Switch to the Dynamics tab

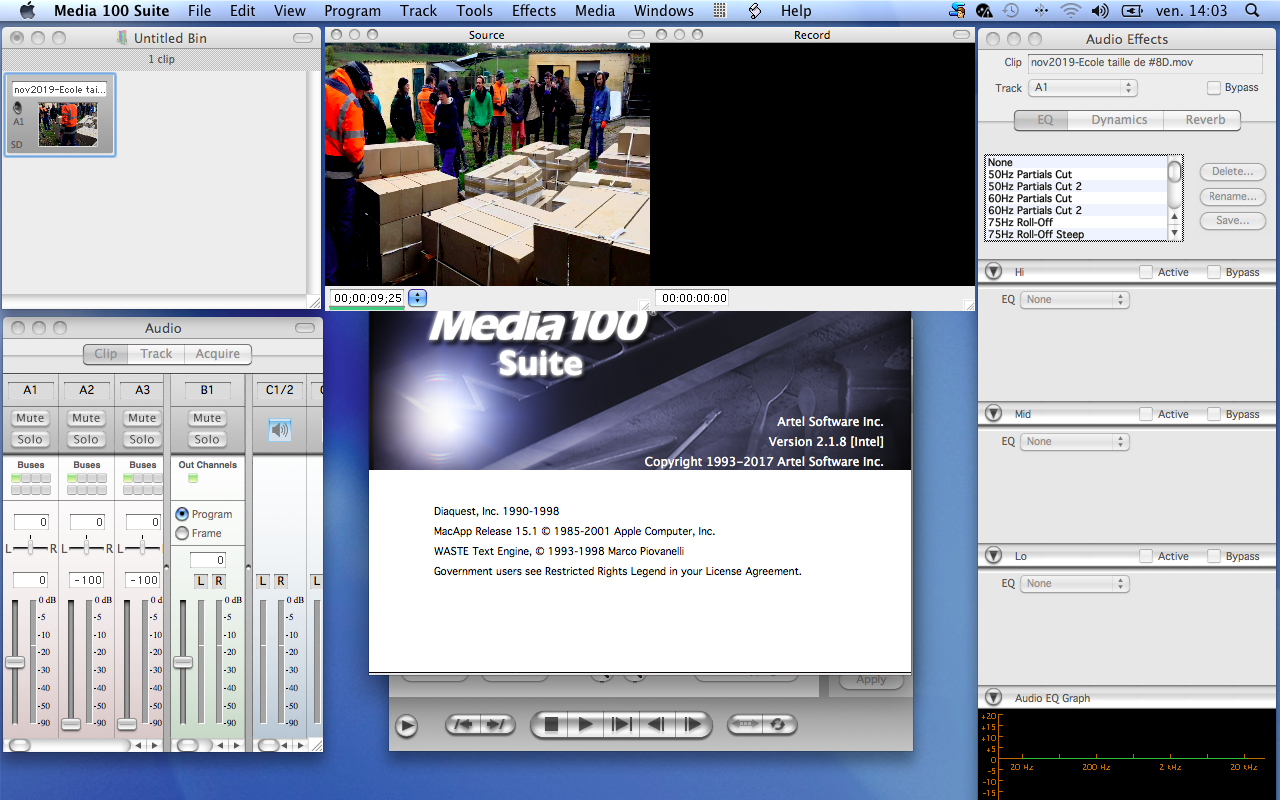[x=1118, y=120]
